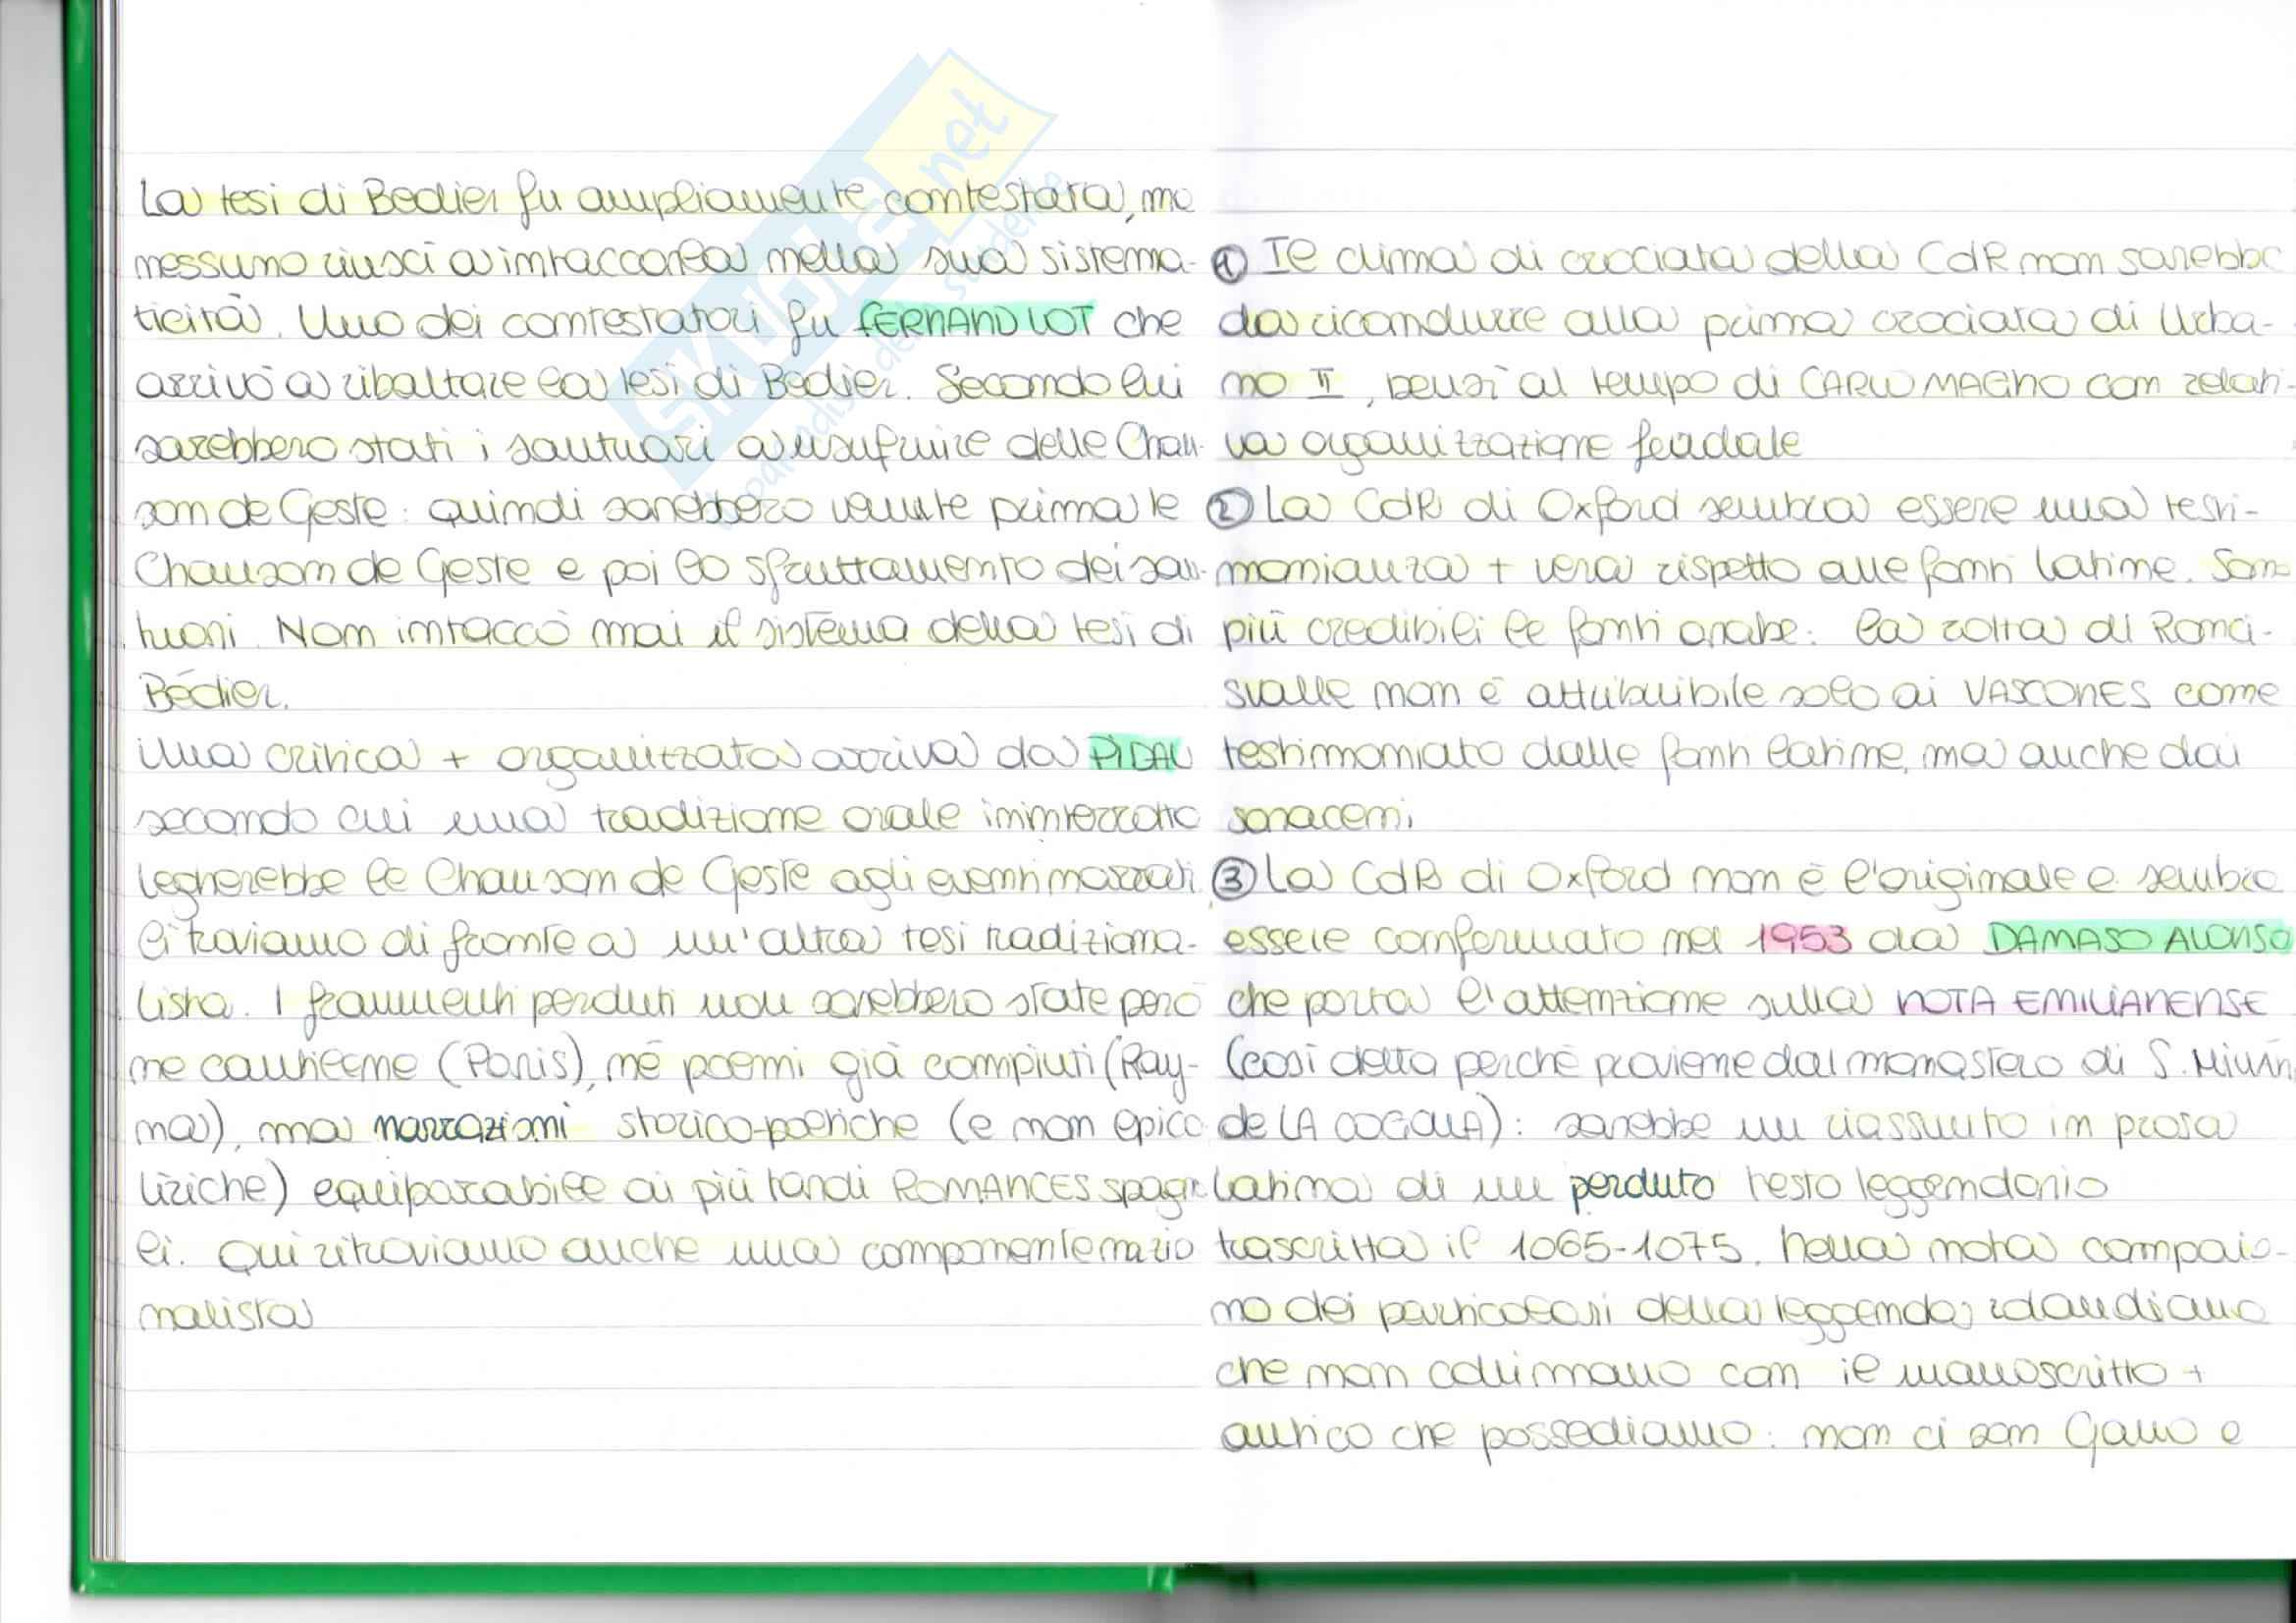Select the green highlighted PIDAL name
This screenshot has width=2296, height=1623.
point(1140,756)
